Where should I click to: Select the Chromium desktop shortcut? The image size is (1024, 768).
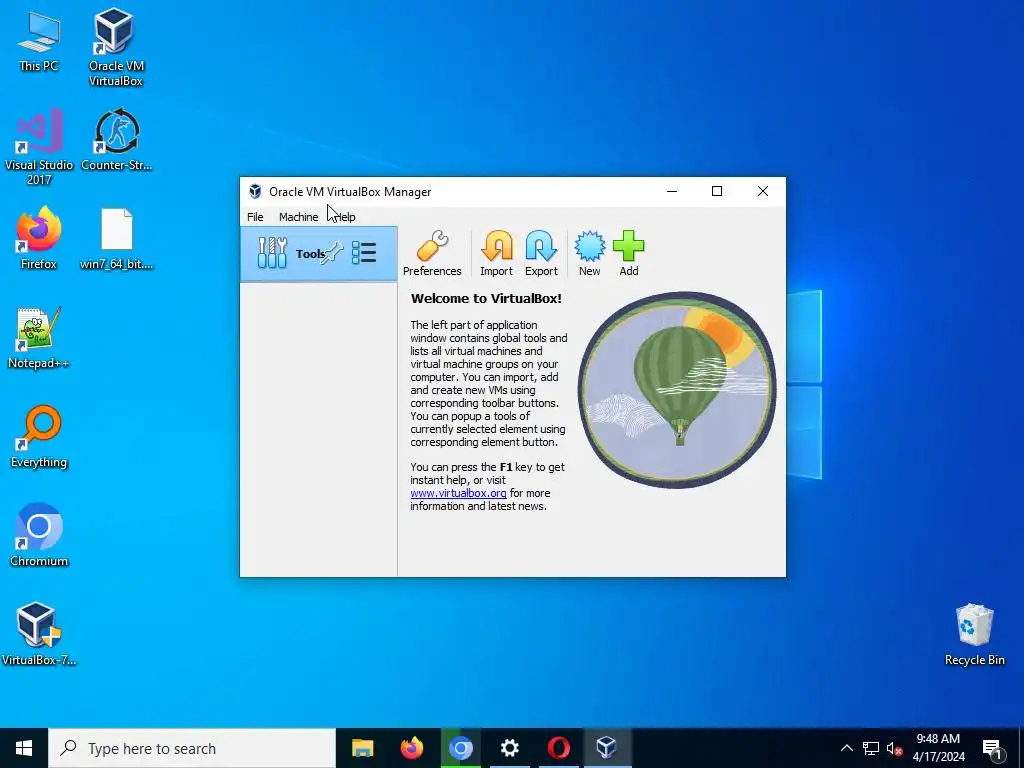coord(39,535)
